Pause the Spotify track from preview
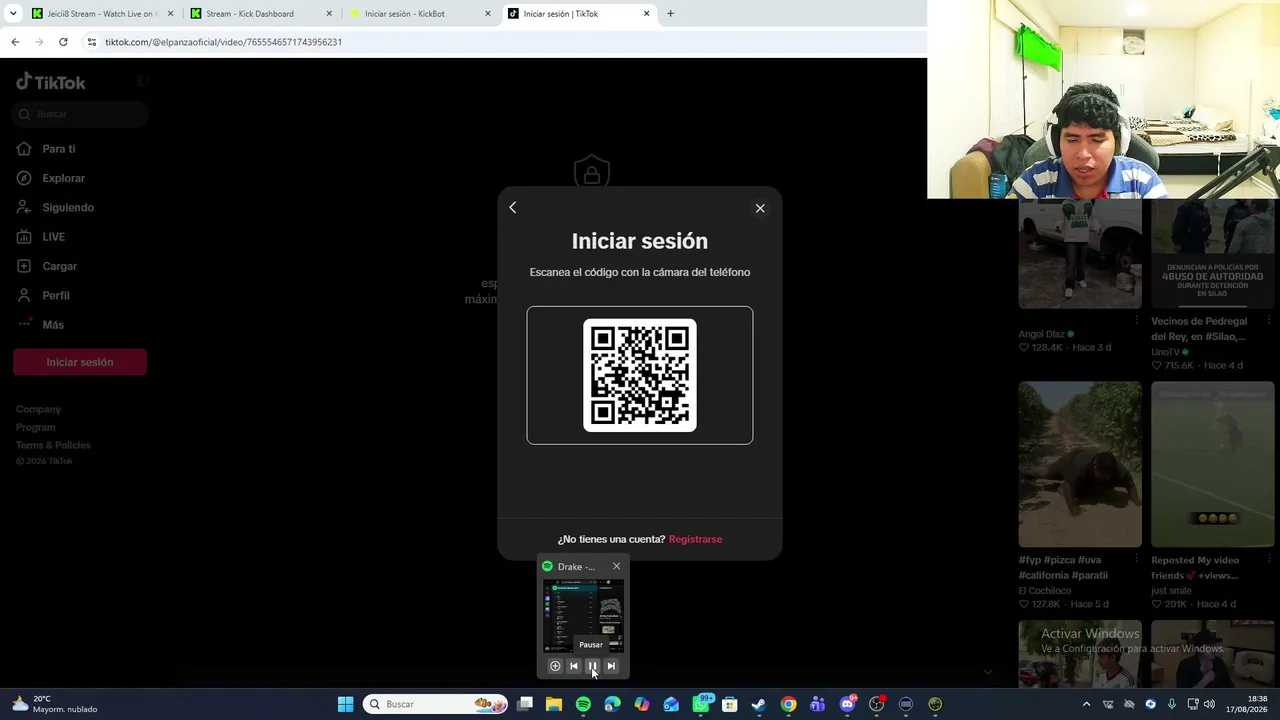1280x720 pixels. pyautogui.click(x=592, y=666)
